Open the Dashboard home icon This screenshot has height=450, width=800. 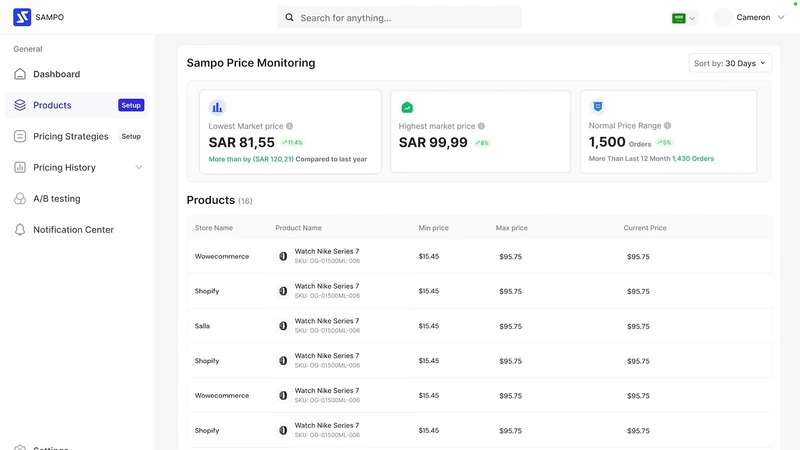click(20, 74)
